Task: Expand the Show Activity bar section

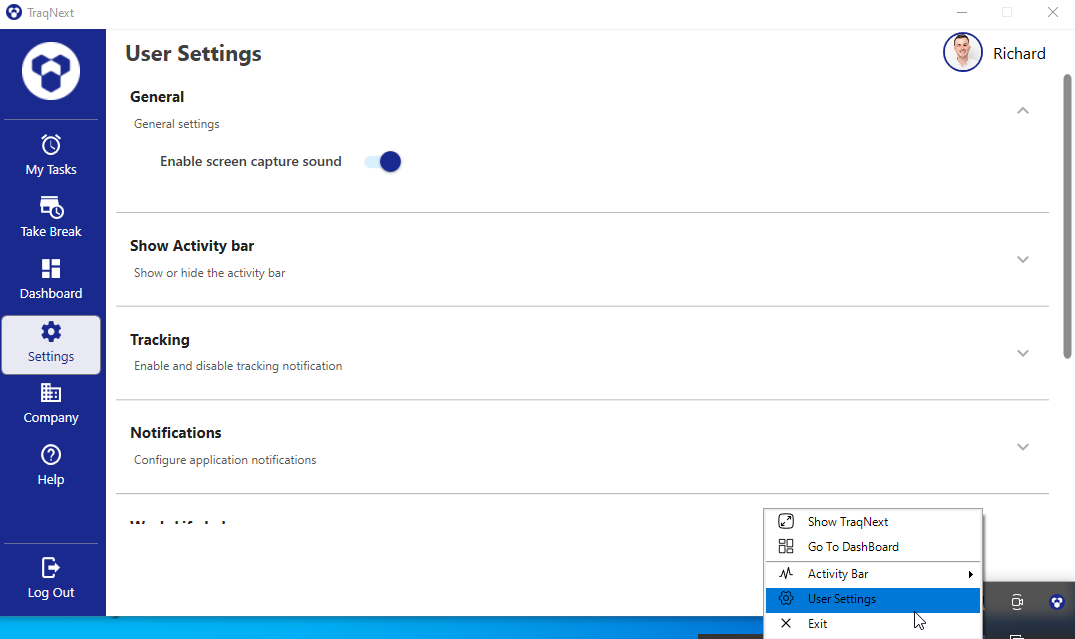Action: tap(1022, 259)
